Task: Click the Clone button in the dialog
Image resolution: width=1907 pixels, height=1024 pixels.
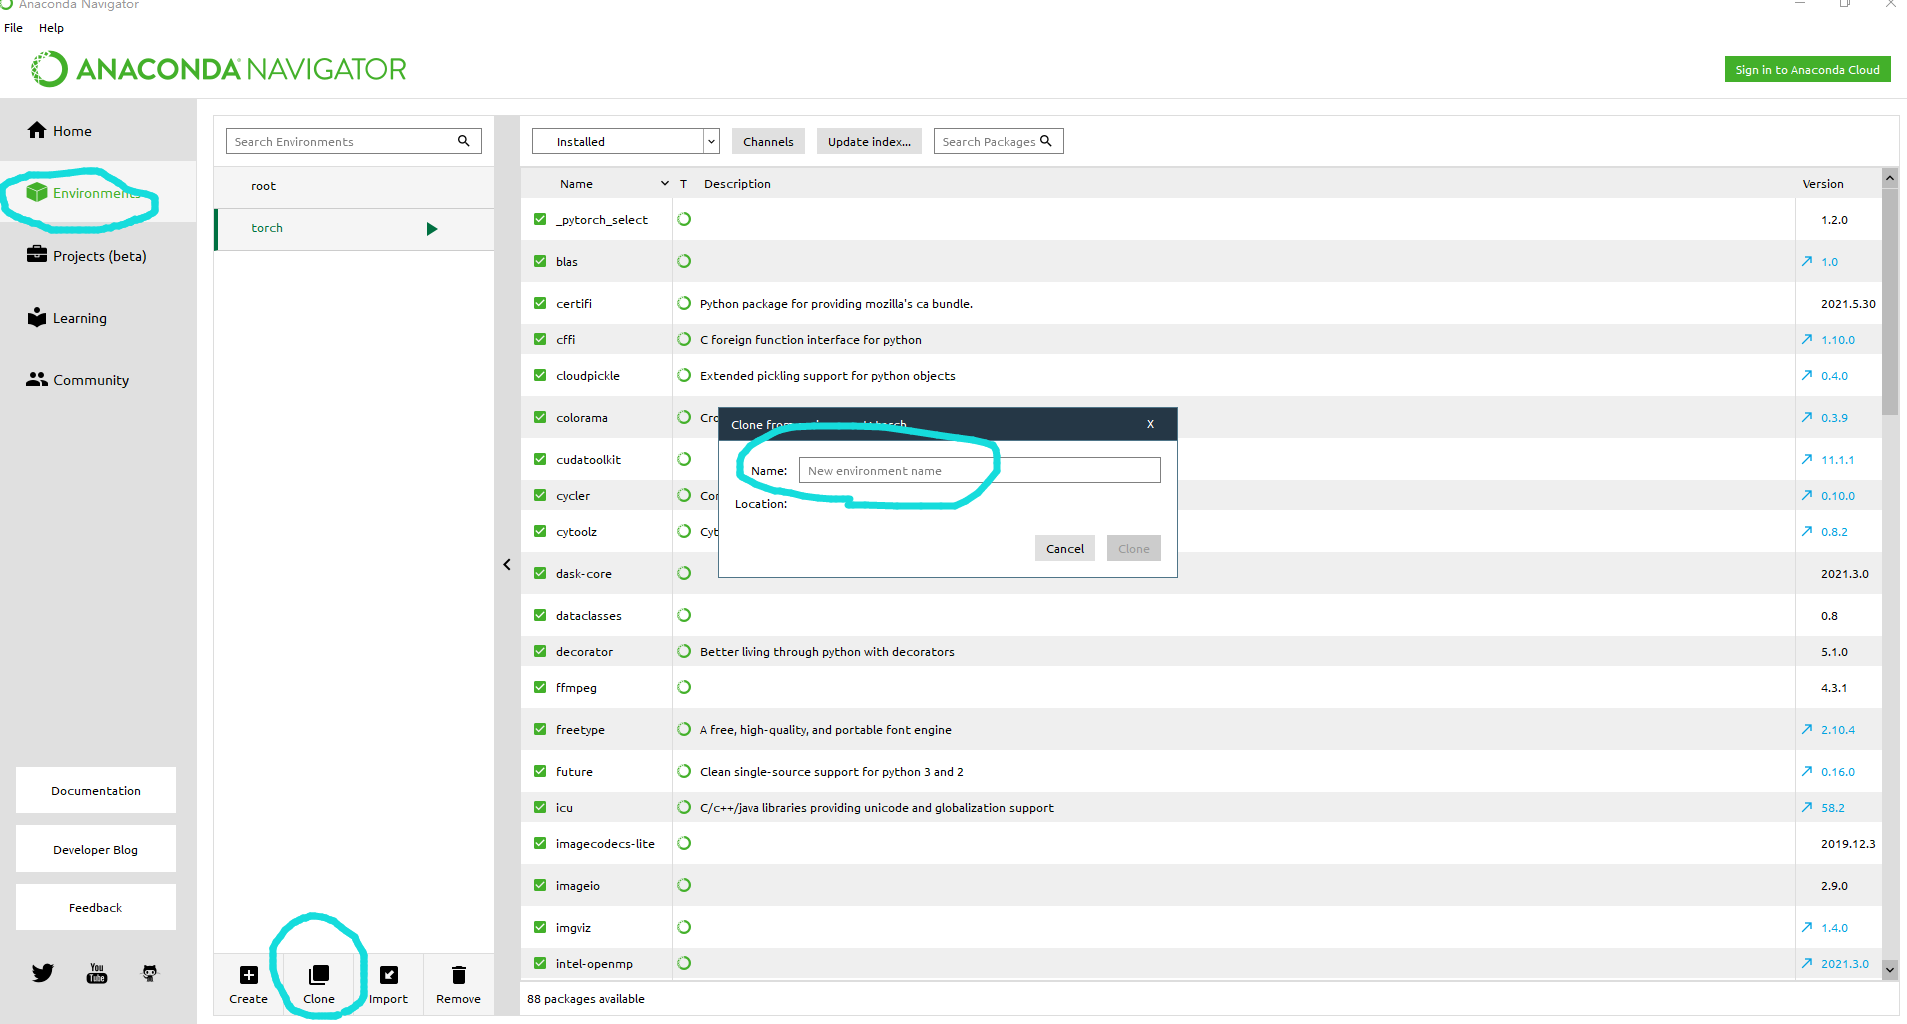Action: [x=1133, y=548]
